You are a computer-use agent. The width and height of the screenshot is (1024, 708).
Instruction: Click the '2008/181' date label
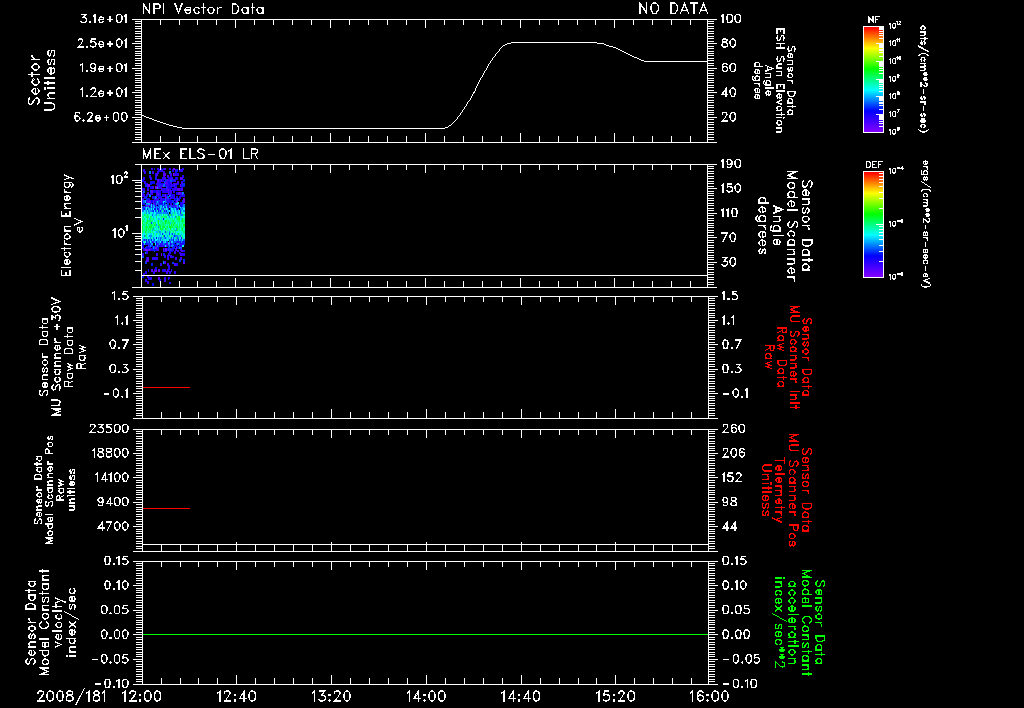71,696
